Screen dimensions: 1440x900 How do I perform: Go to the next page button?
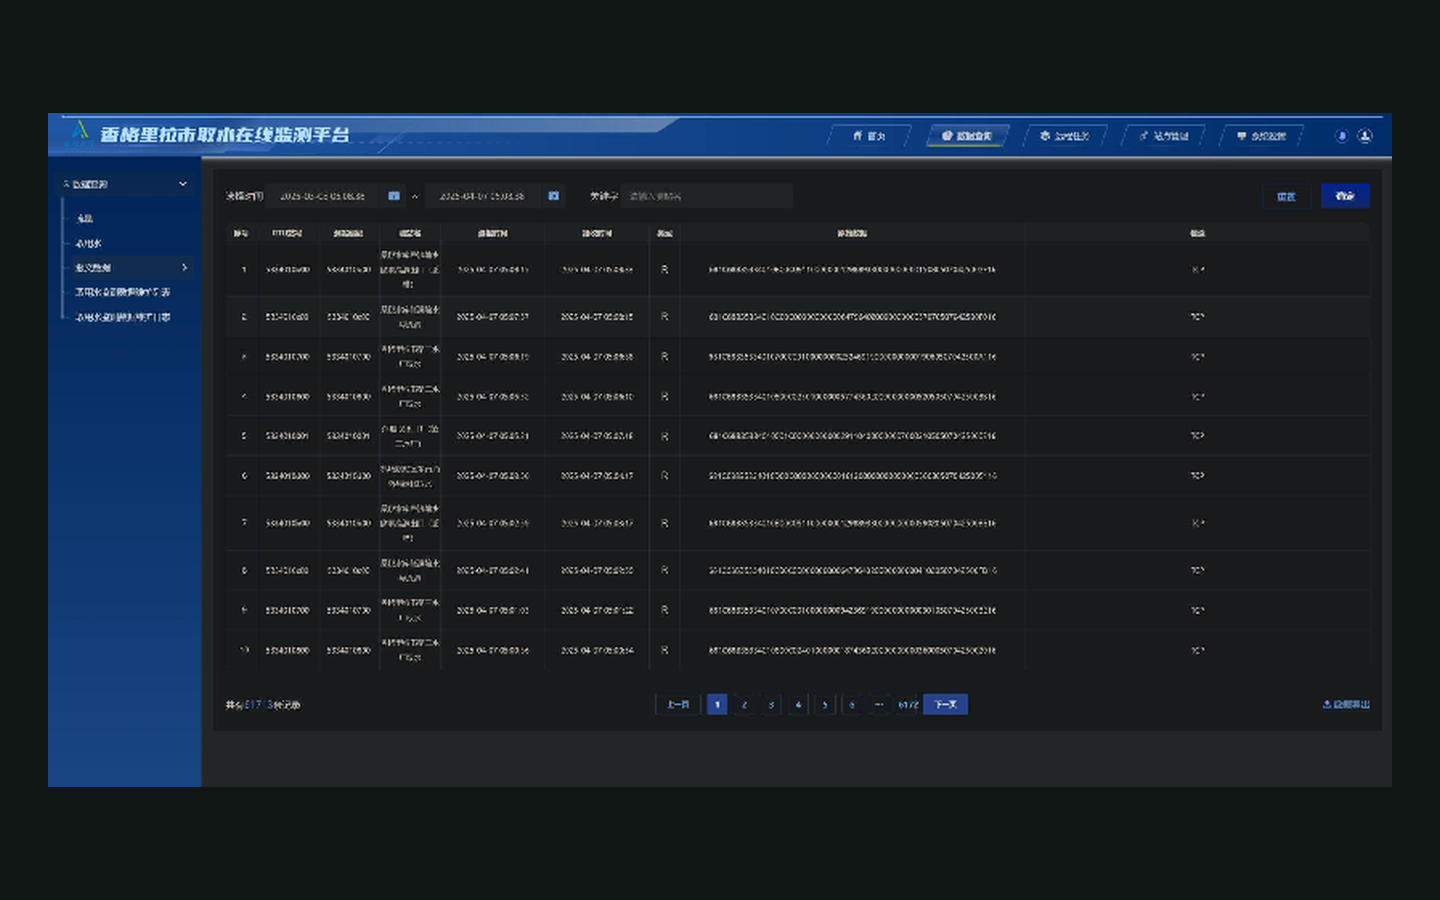click(x=945, y=705)
